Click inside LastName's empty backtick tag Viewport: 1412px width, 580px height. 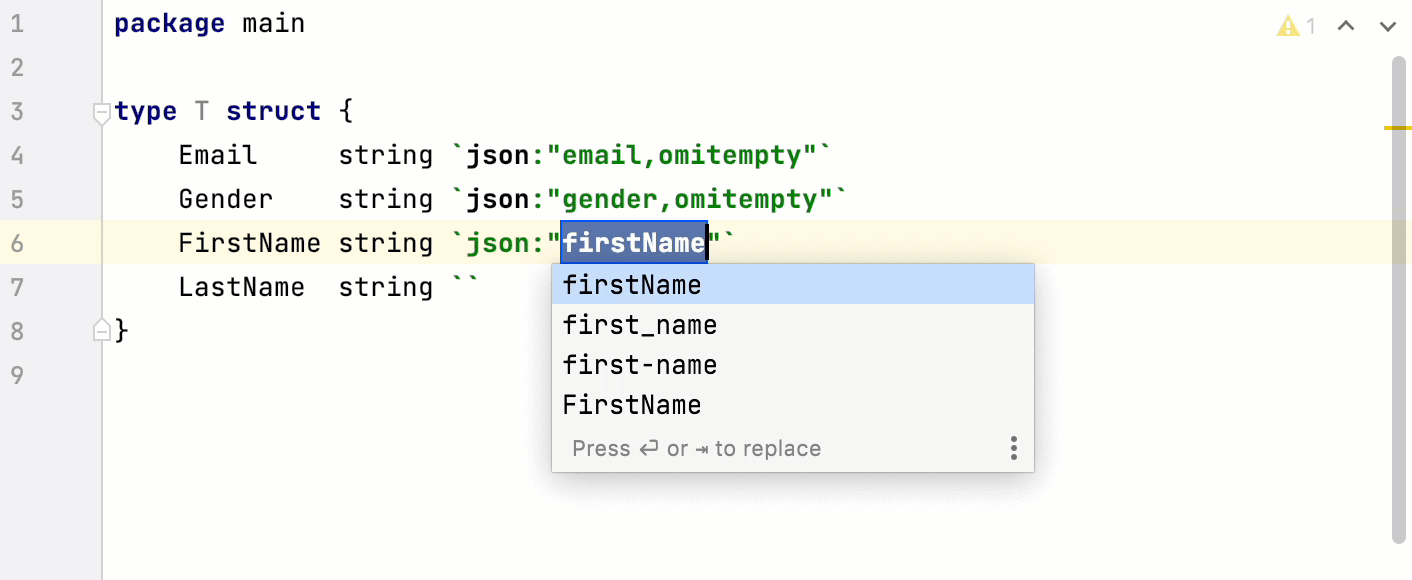(x=464, y=286)
